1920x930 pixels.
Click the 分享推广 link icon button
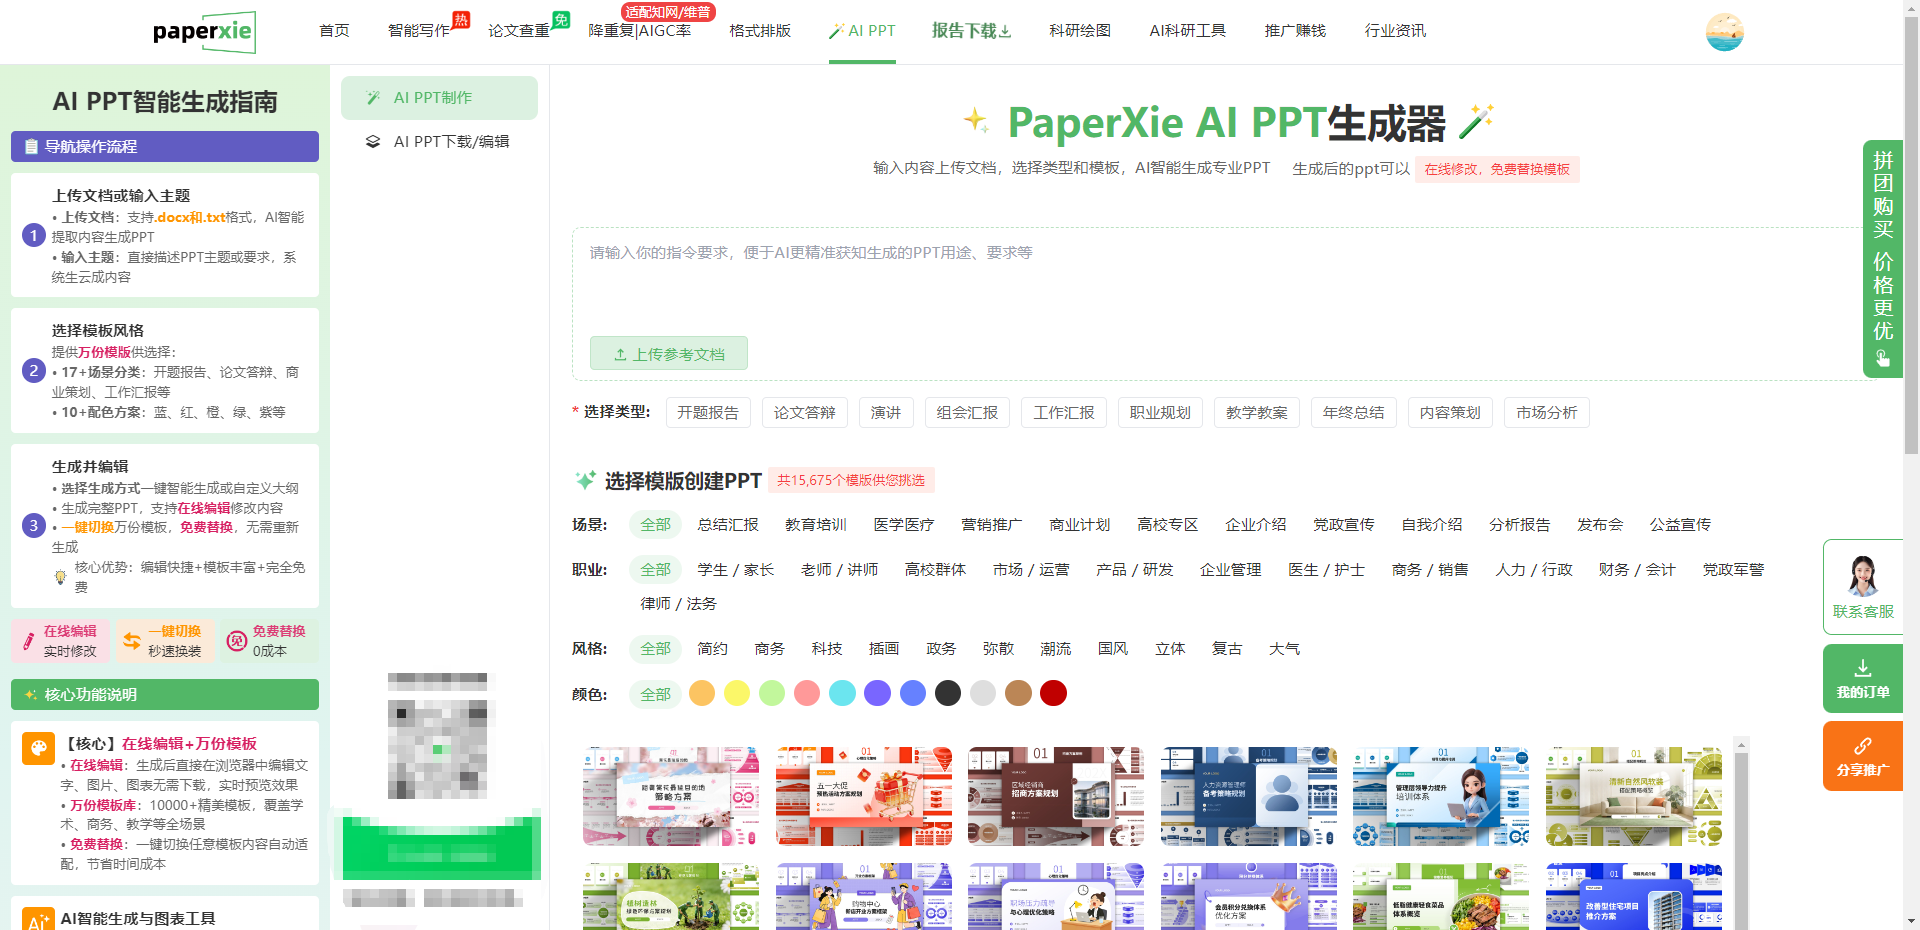1862,756
